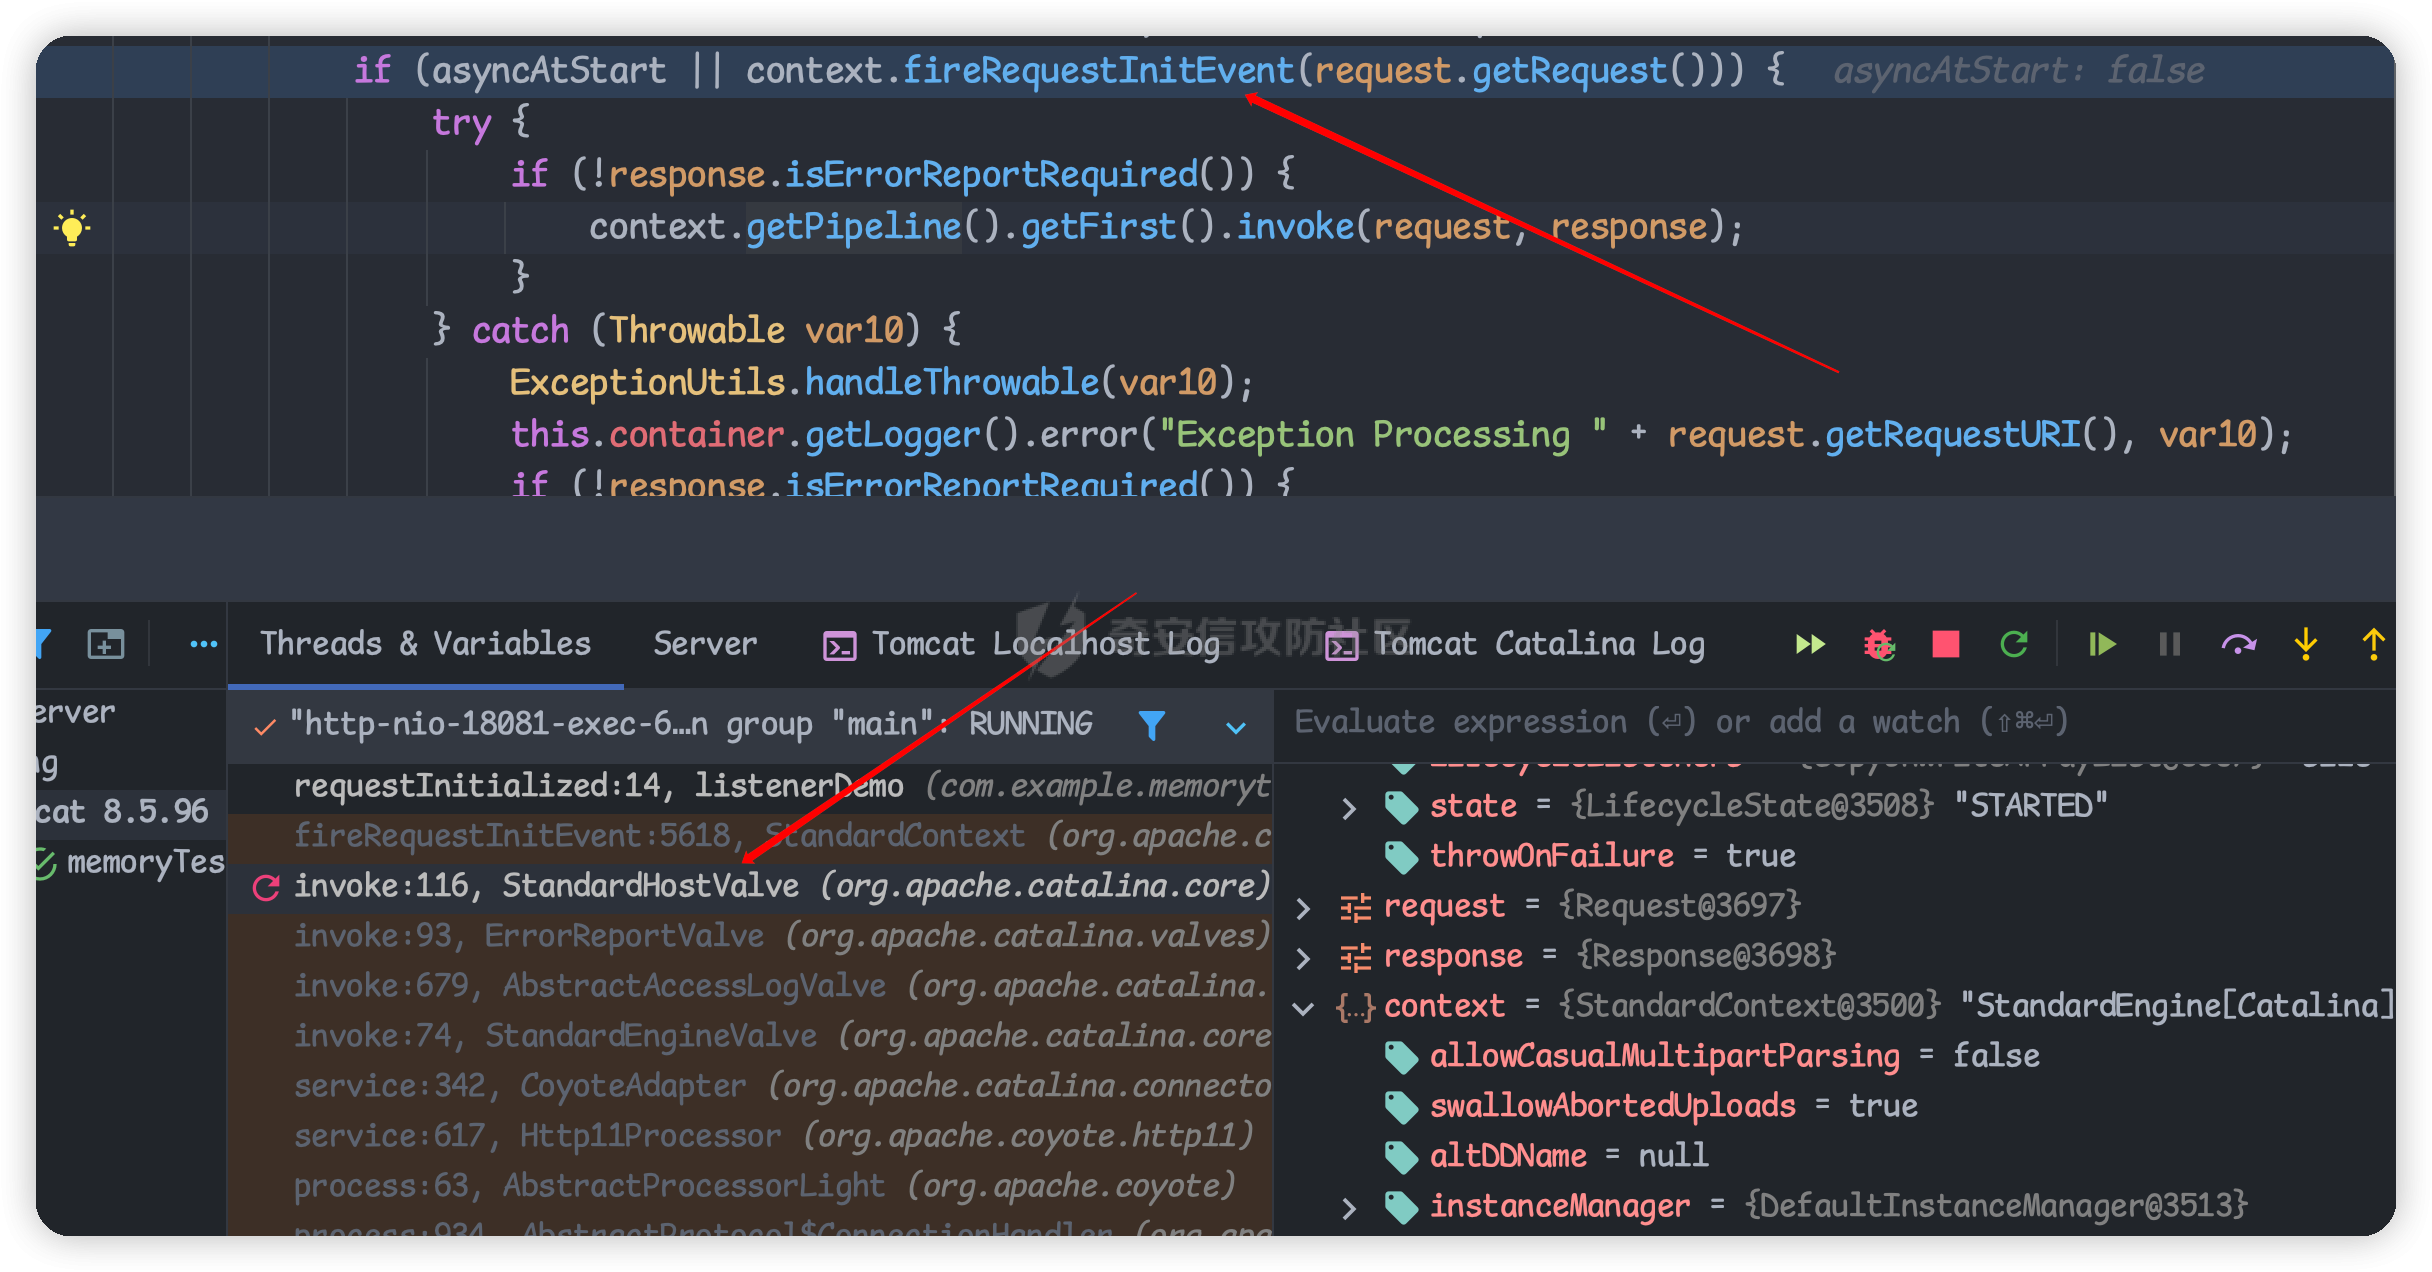Expand the instanceManager field node
The image size is (2432, 1272).
coord(1349,1208)
